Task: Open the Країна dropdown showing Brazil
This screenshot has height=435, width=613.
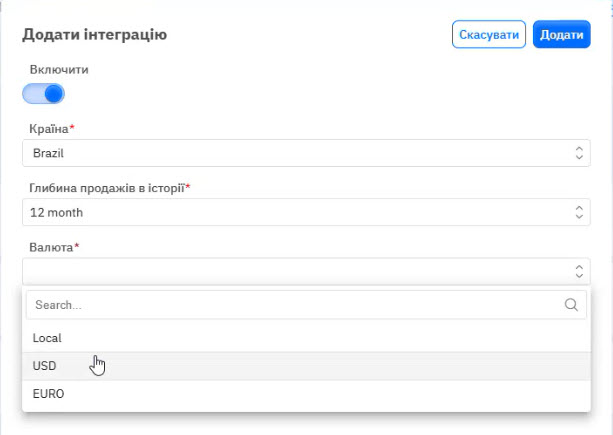Action: point(300,153)
